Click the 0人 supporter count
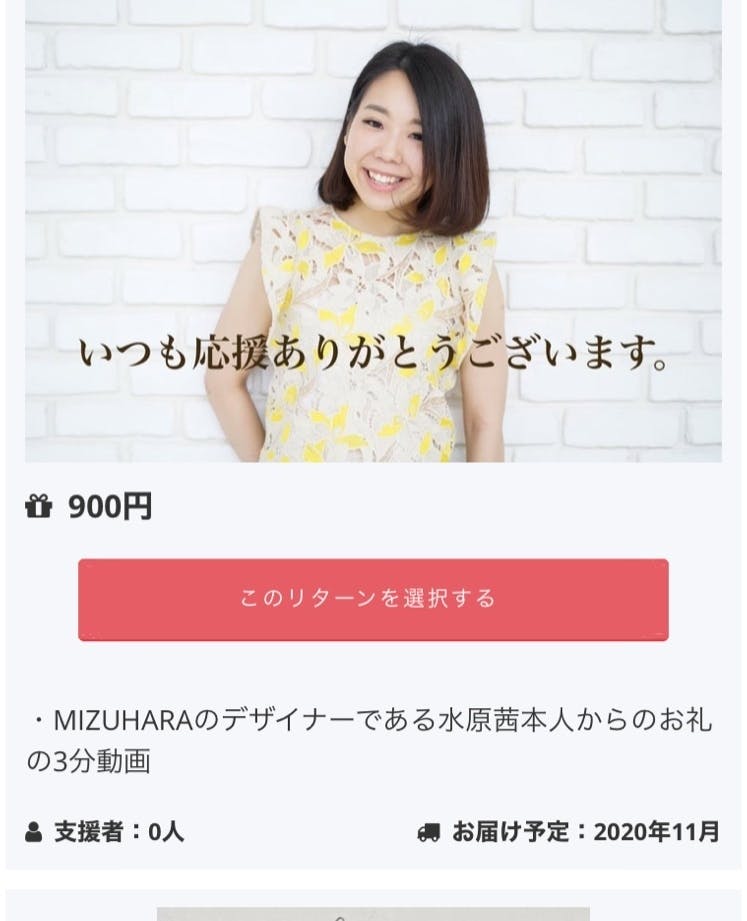747x921 pixels. [166, 832]
